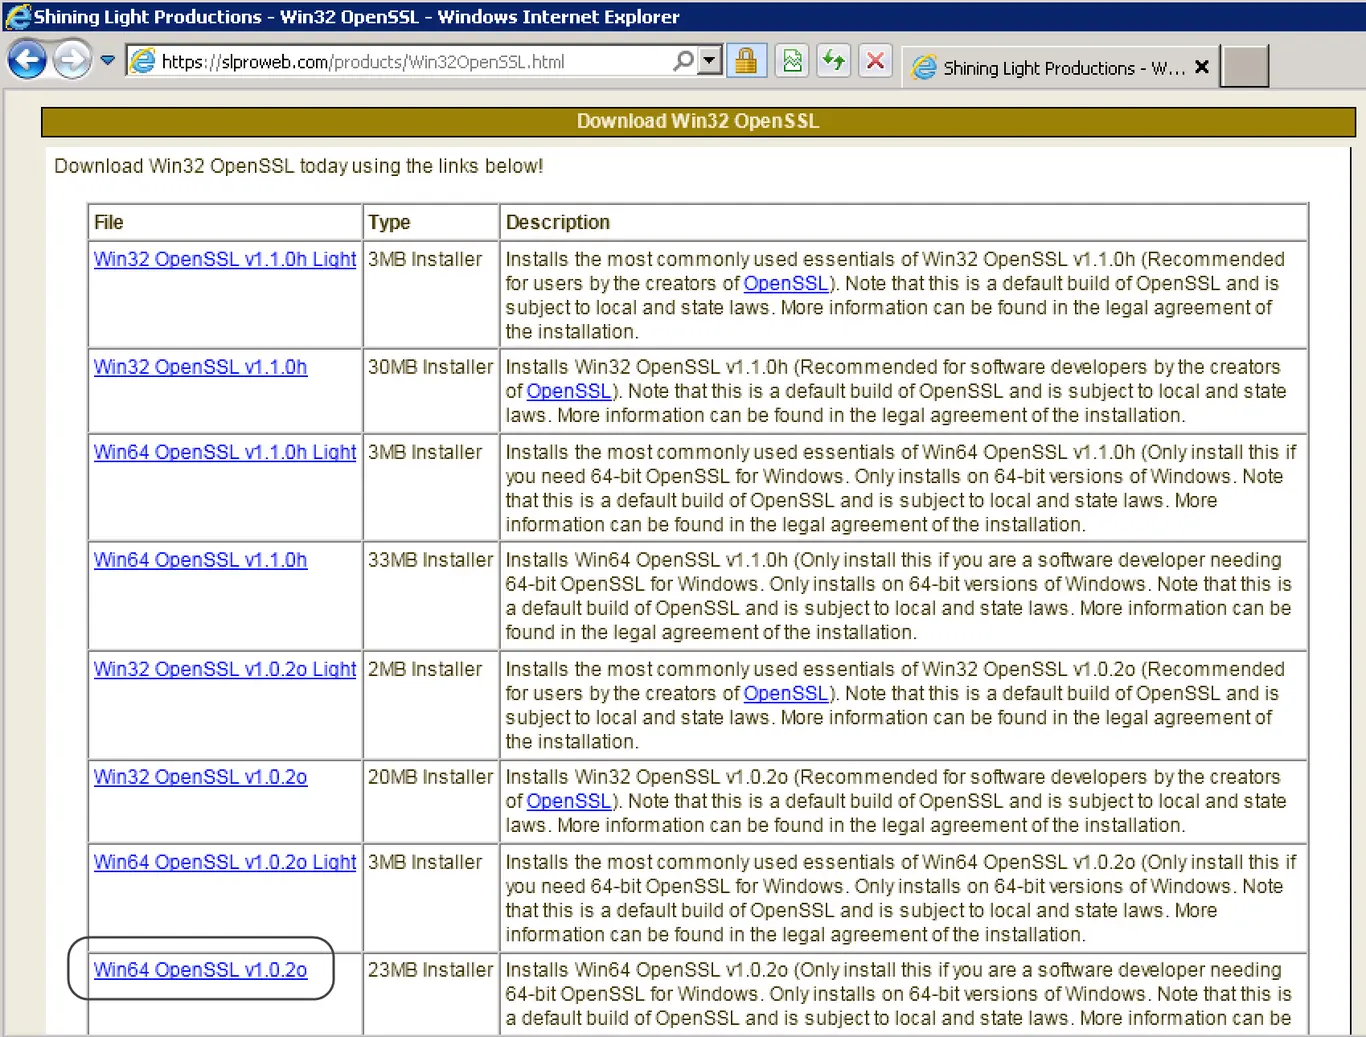Click the Type column header
This screenshot has width=1366, height=1037.
click(x=431, y=222)
